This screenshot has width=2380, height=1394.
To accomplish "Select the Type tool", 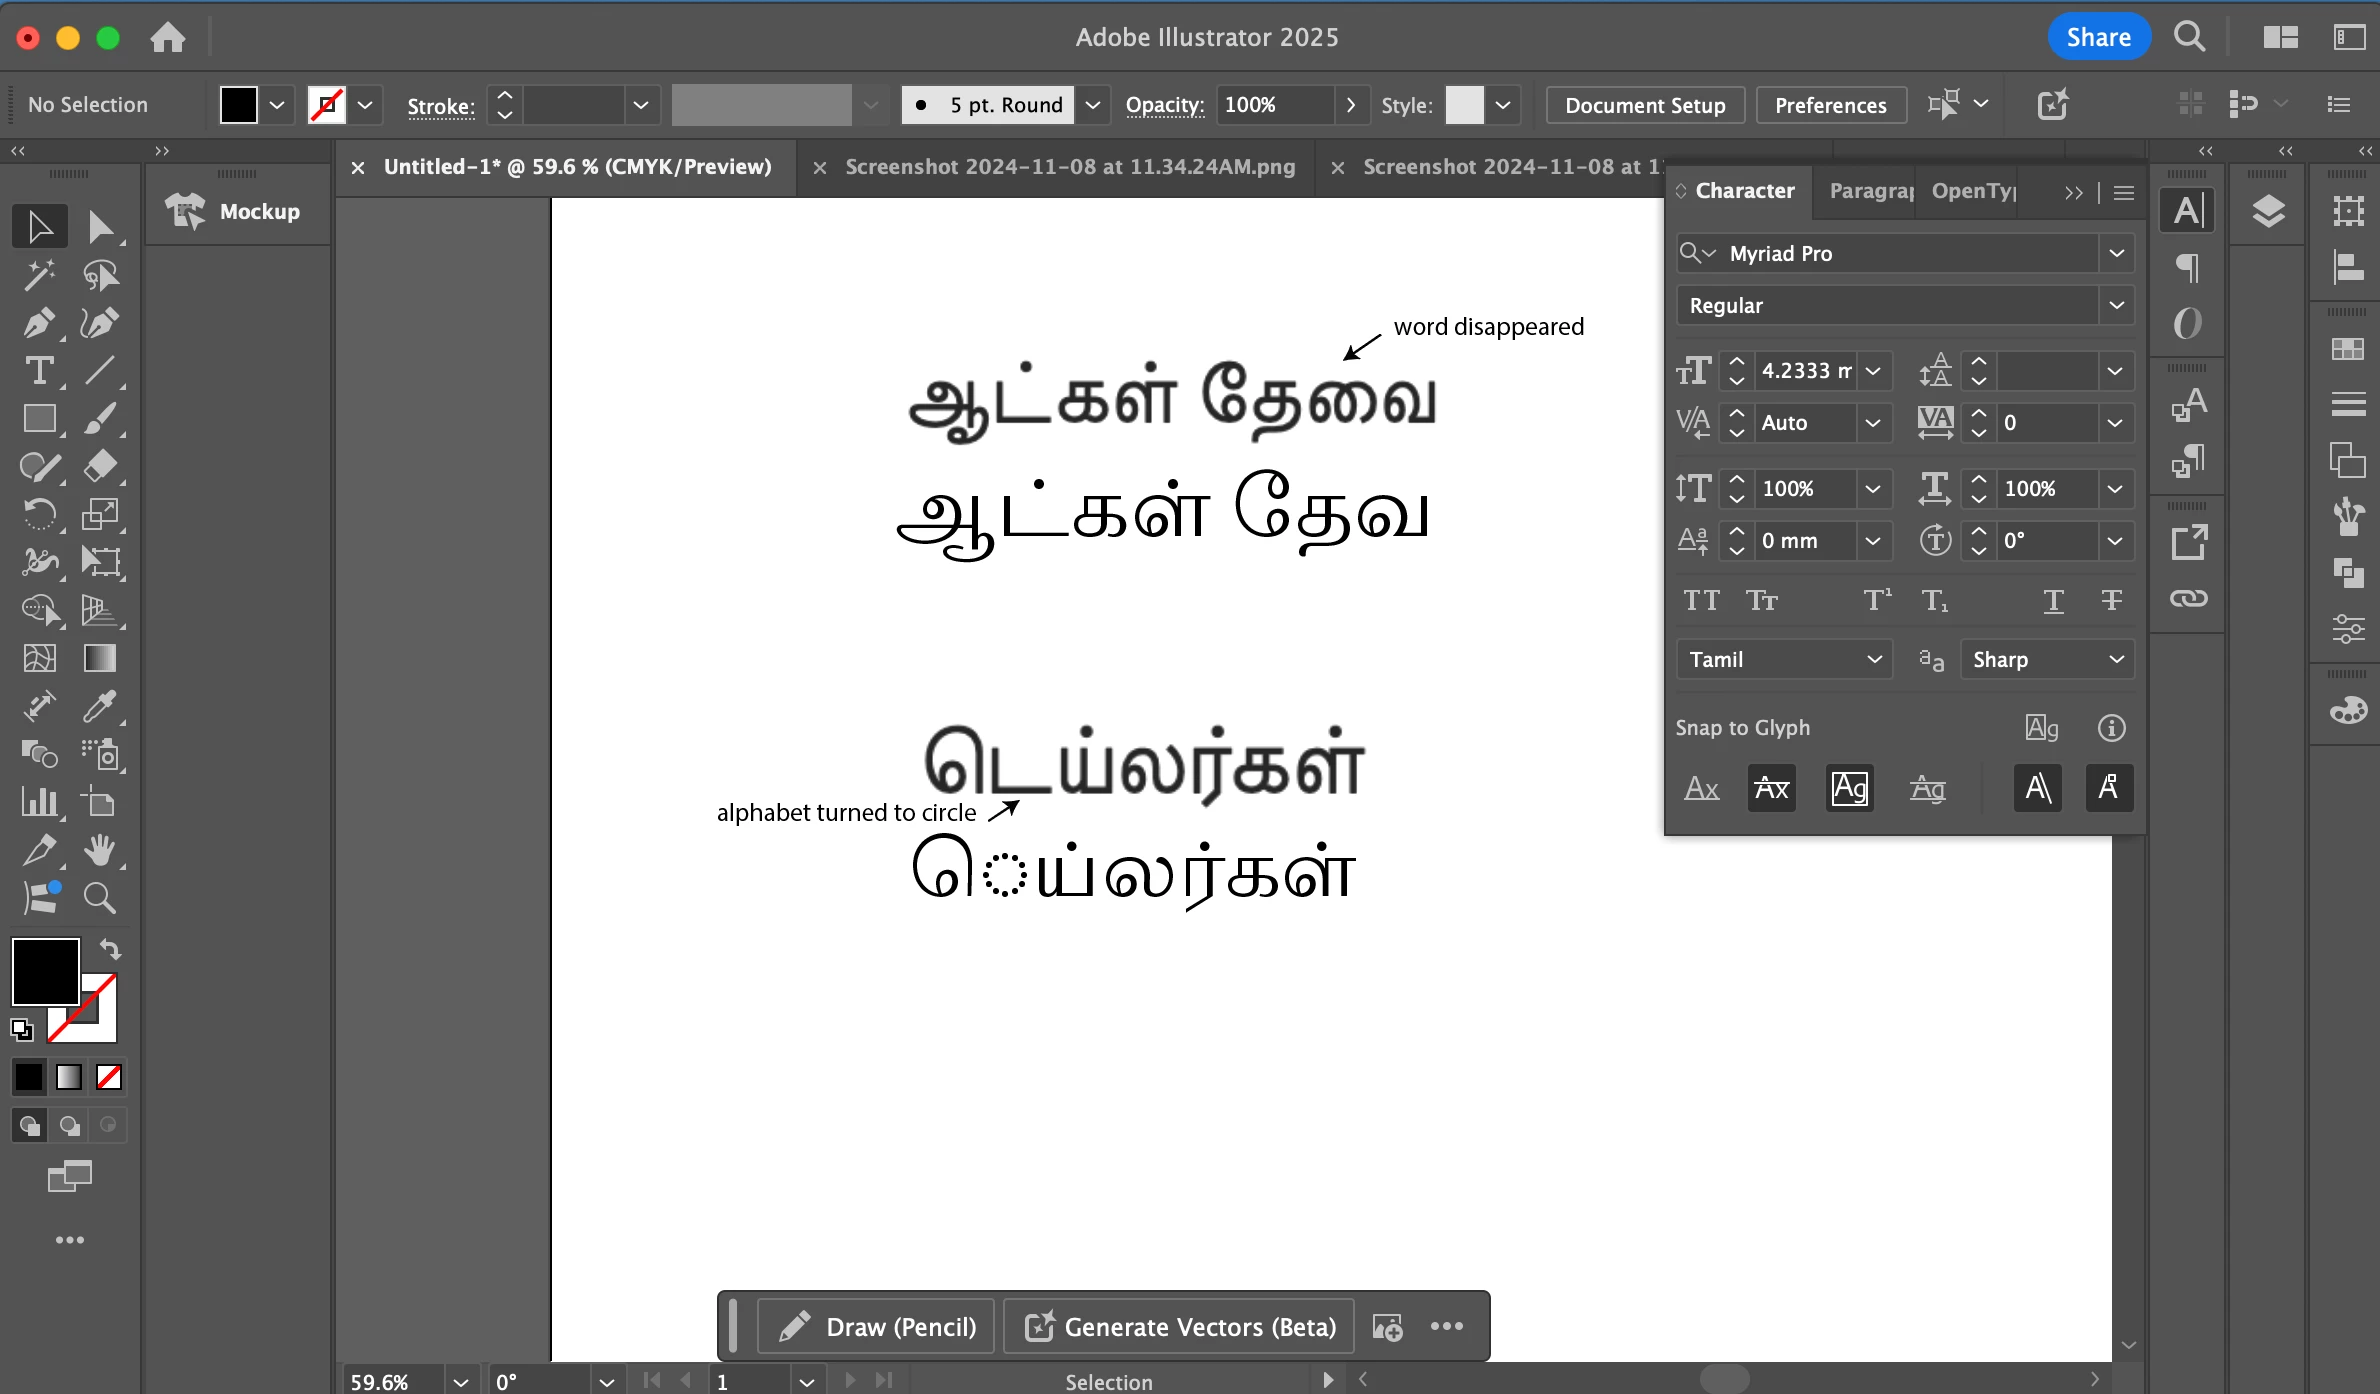I will (39, 371).
